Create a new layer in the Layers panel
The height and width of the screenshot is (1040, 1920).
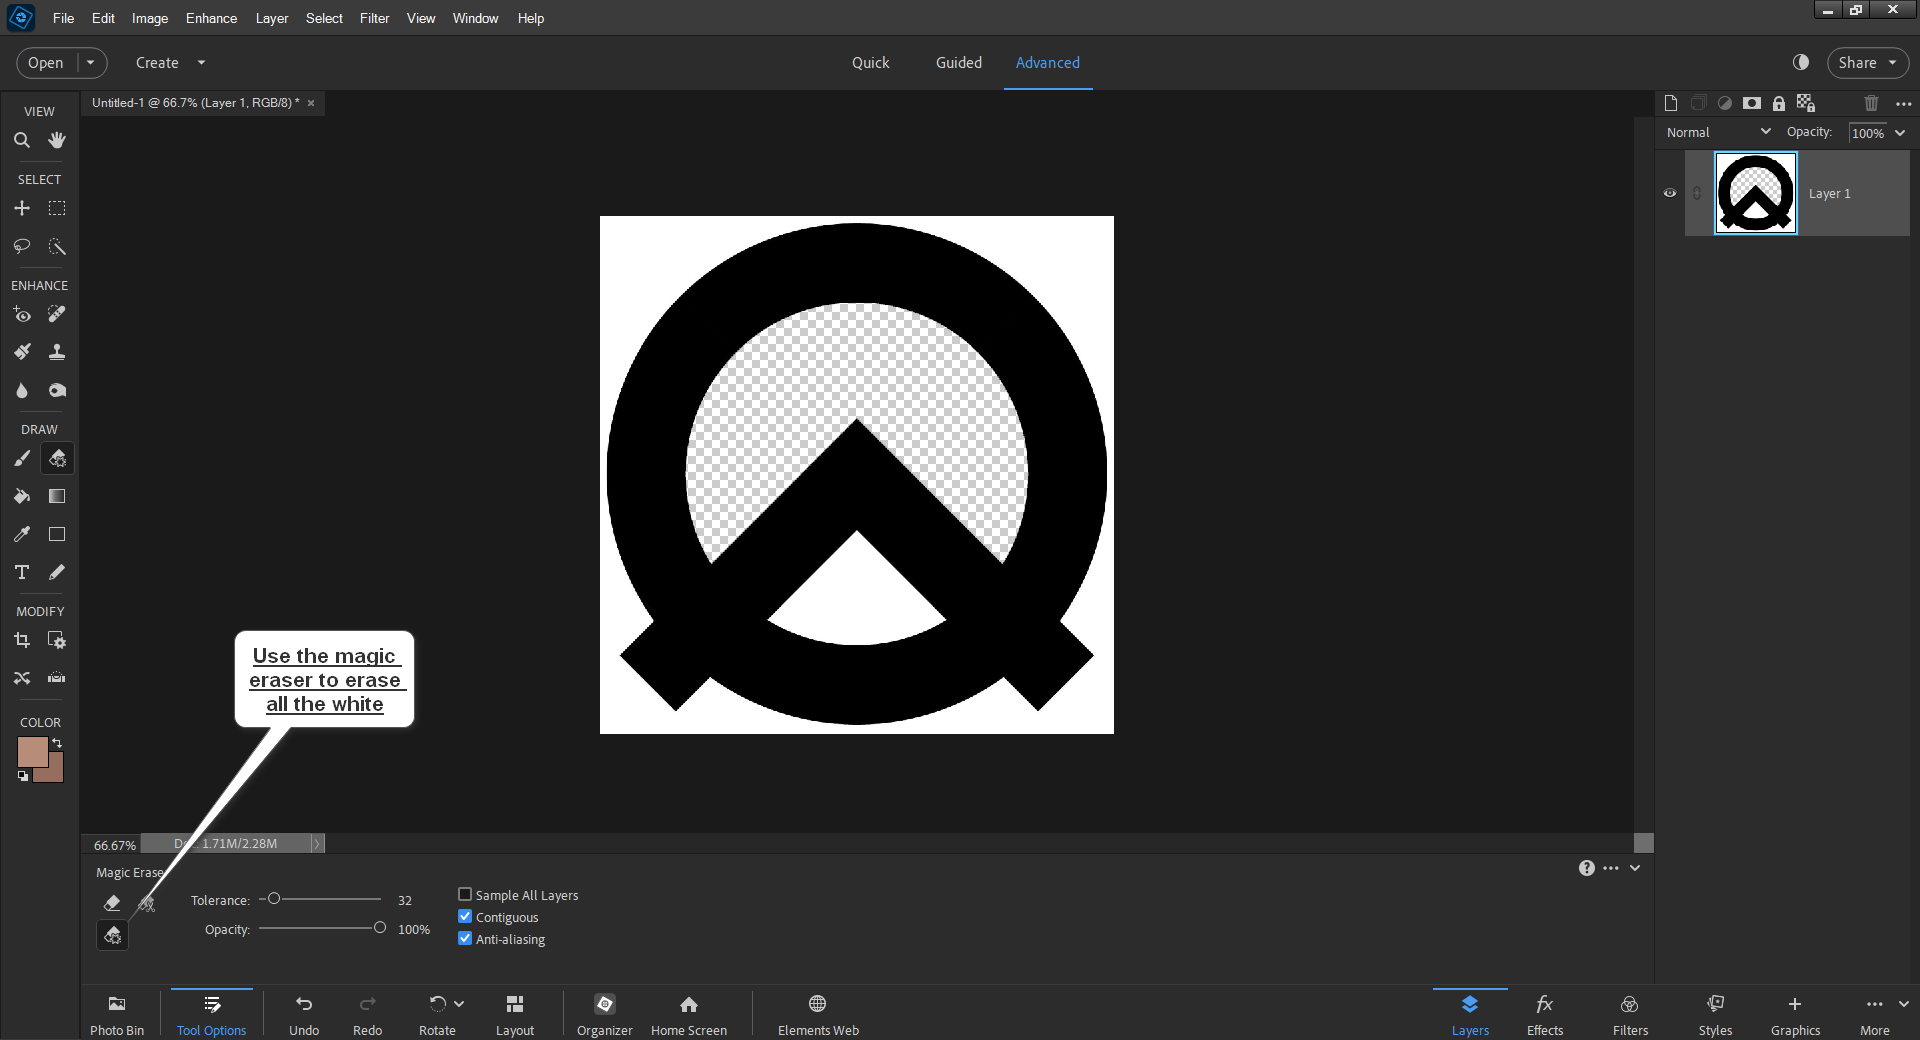[x=1670, y=102]
